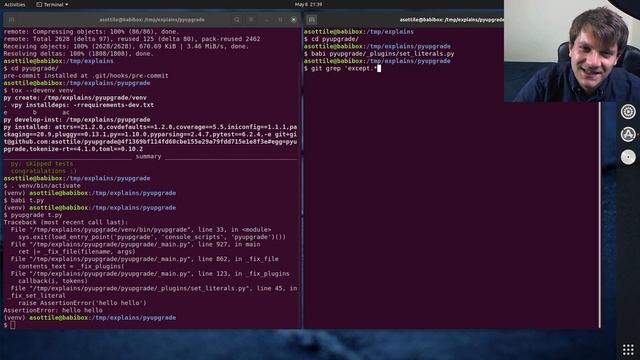Click the 'git grep' command line in right terminal

coord(342,69)
